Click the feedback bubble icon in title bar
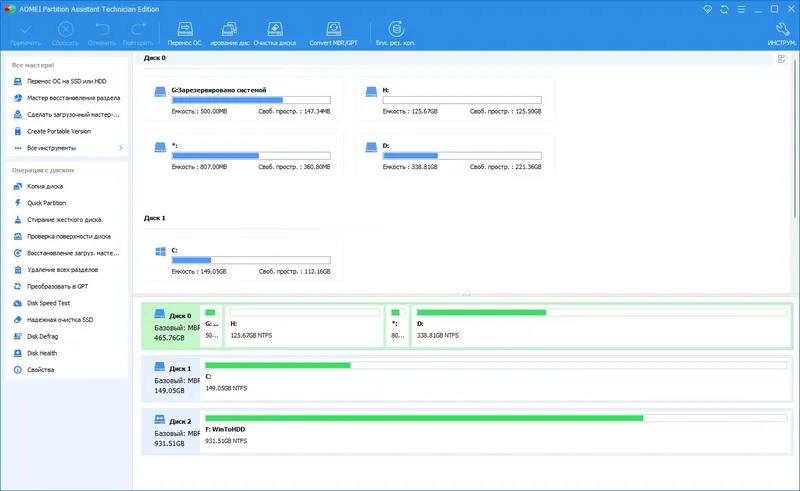Screen dimensions: 800x491 click(x=707, y=9)
